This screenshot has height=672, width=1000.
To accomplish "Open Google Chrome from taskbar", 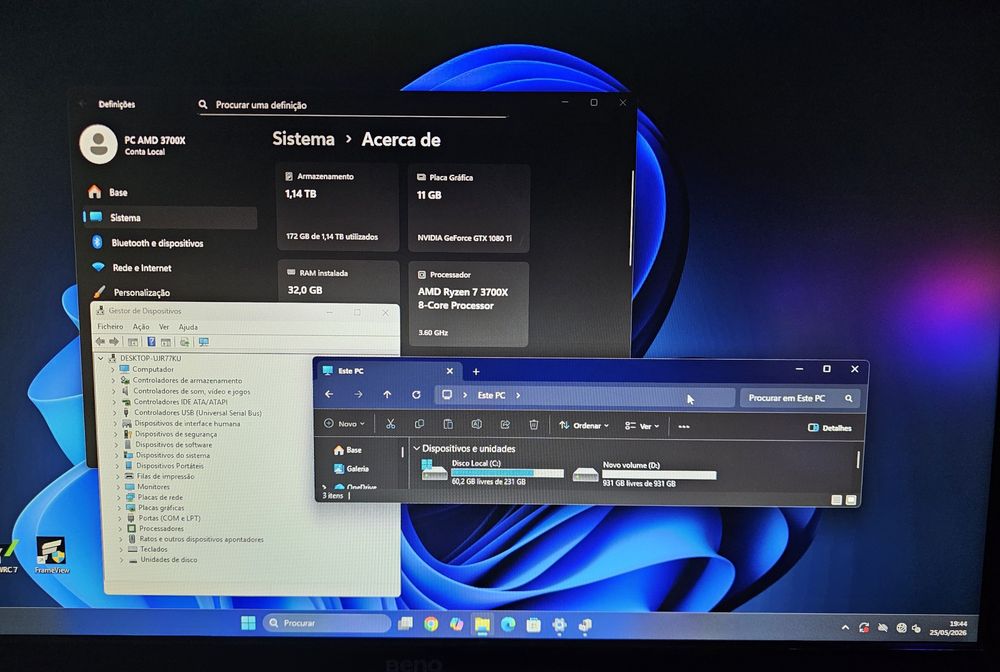I will (431, 624).
